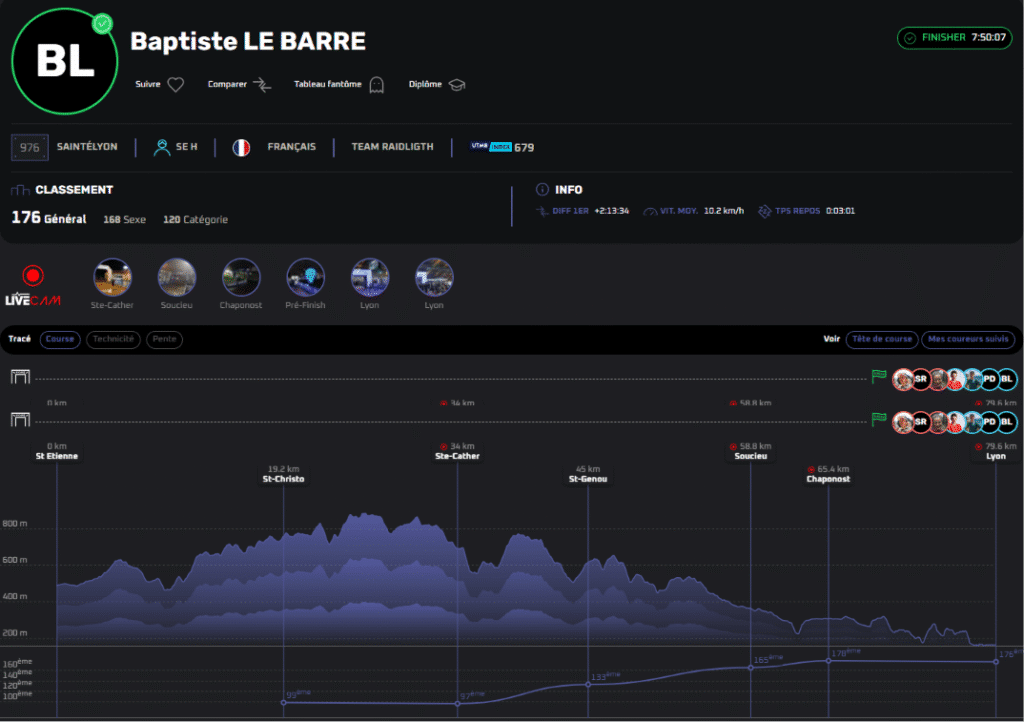Click the Tableau fantôme ghost icon
Screen dimensions: 1024x722
pyautogui.click(x=377, y=85)
